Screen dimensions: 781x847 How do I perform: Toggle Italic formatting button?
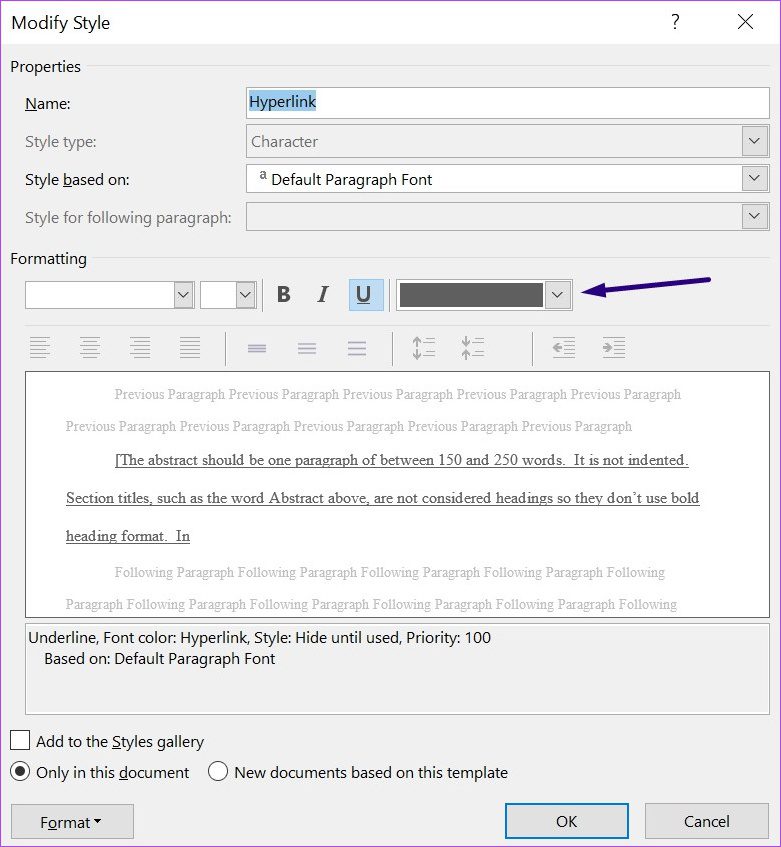point(322,294)
